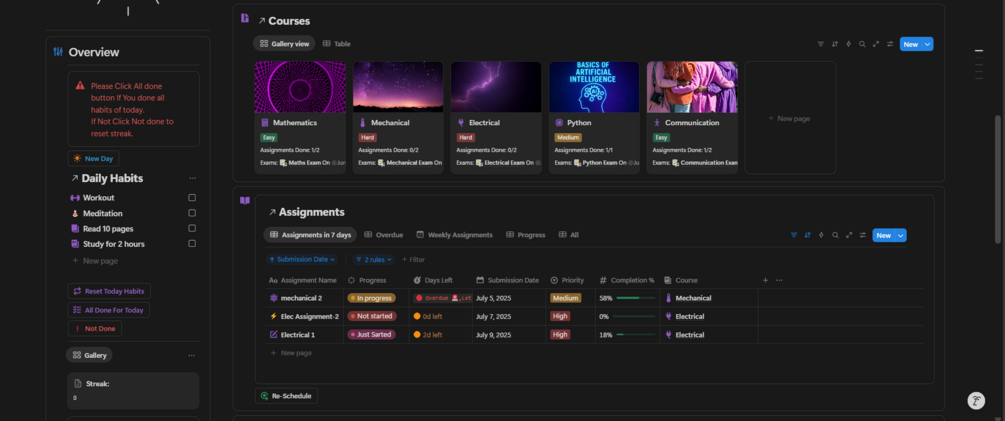
Task: Click the search icon in Courses toolbar
Action: [862, 44]
